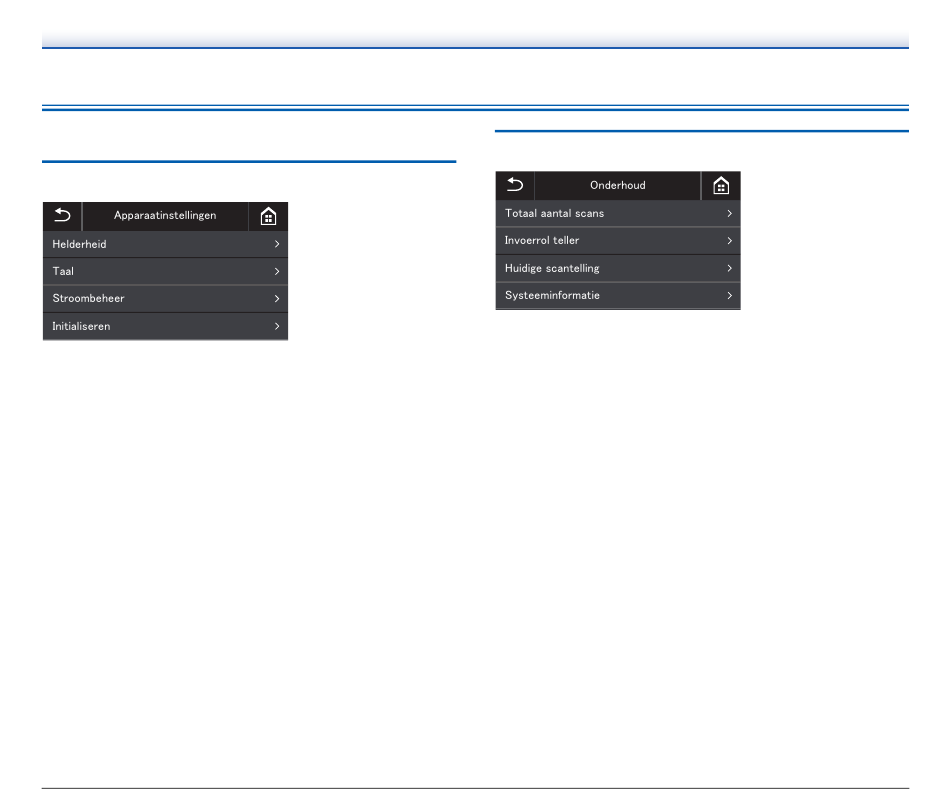Open Huidige scantelling
This screenshot has width=950, height=806.
[618, 268]
